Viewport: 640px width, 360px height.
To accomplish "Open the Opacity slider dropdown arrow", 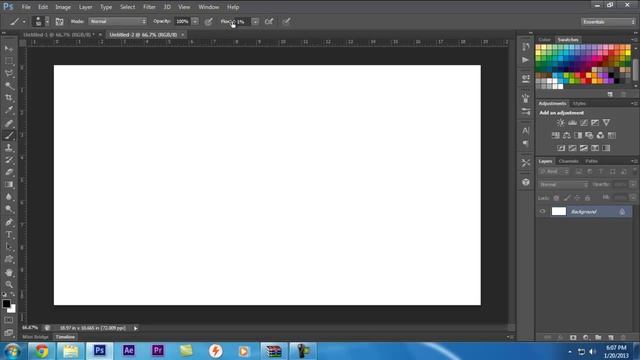I will 195,21.
